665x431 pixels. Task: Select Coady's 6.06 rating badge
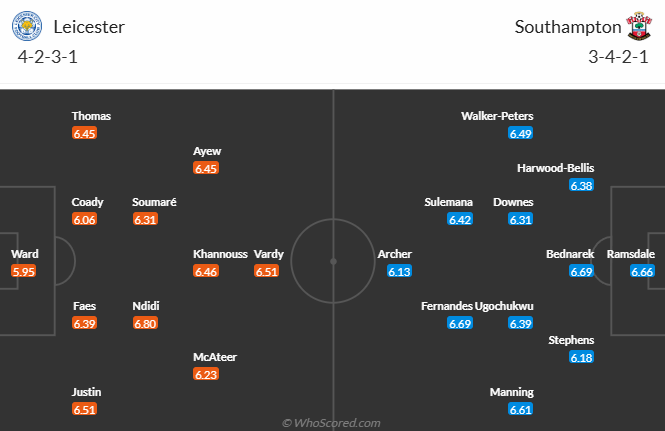click(x=84, y=219)
